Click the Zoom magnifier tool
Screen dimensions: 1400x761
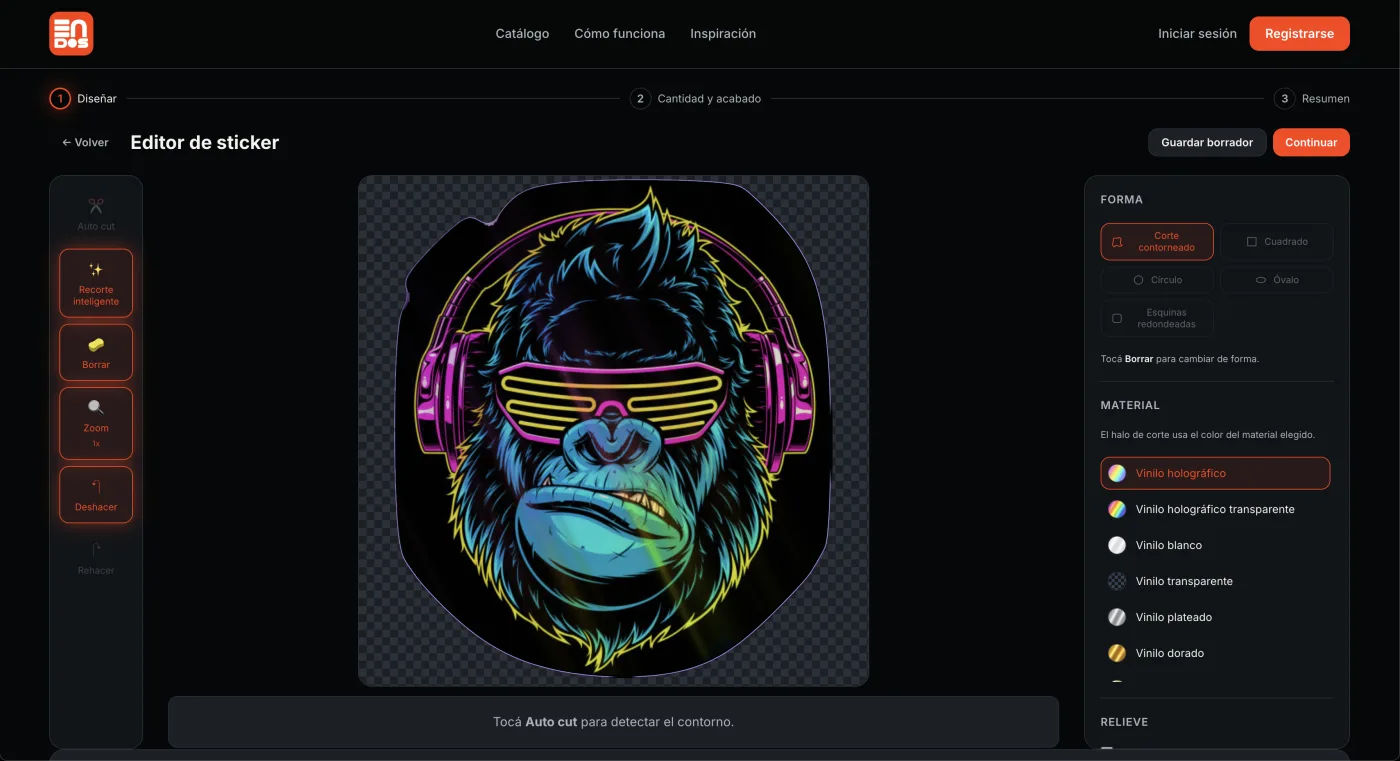point(96,423)
